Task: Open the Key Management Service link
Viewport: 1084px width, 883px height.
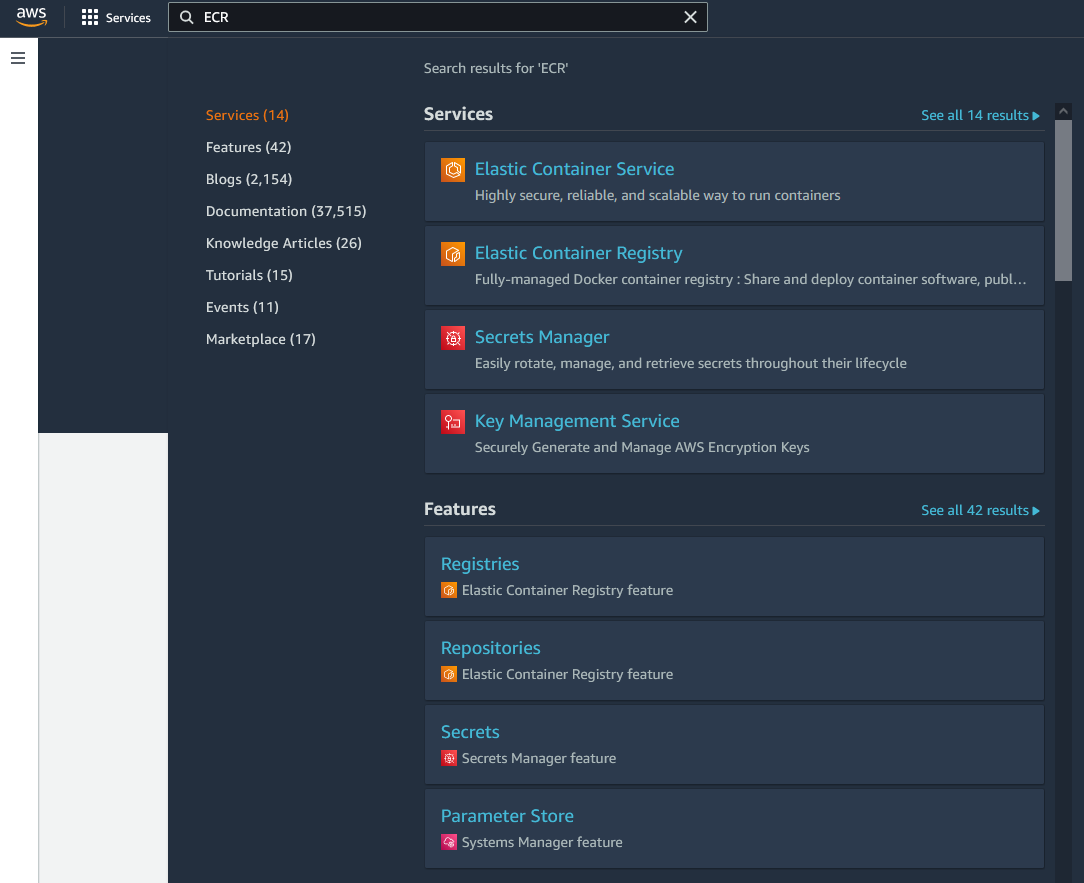Action: [577, 421]
